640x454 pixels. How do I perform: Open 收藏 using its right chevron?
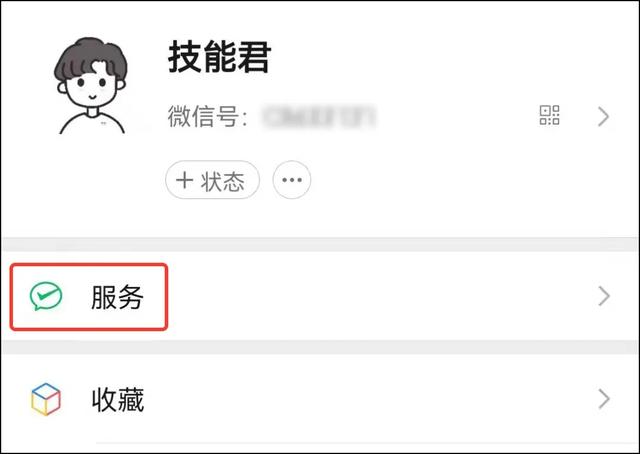(604, 399)
